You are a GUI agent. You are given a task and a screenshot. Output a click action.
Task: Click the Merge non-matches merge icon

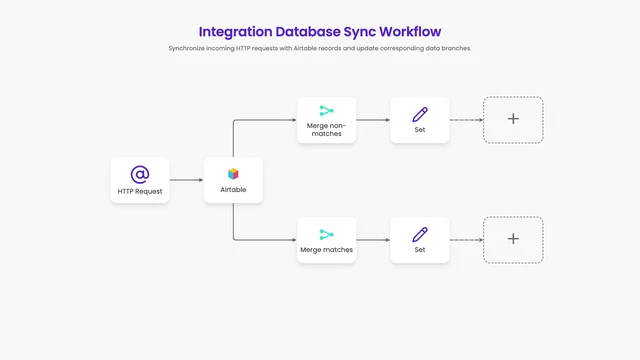click(x=327, y=111)
